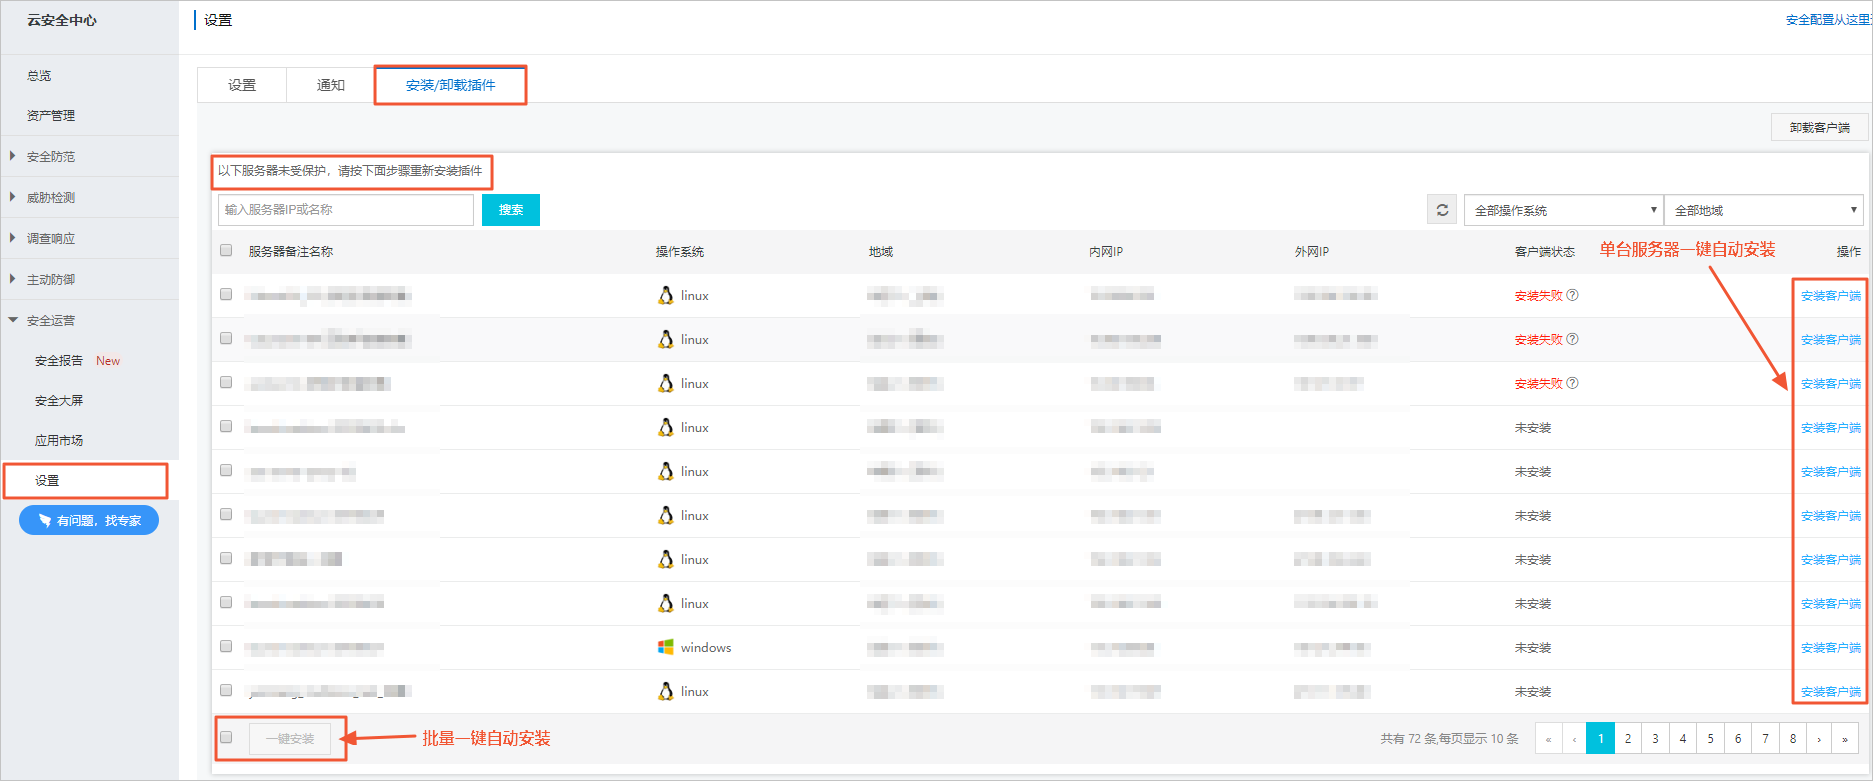Click the next page arrow in pagination

click(1819, 738)
